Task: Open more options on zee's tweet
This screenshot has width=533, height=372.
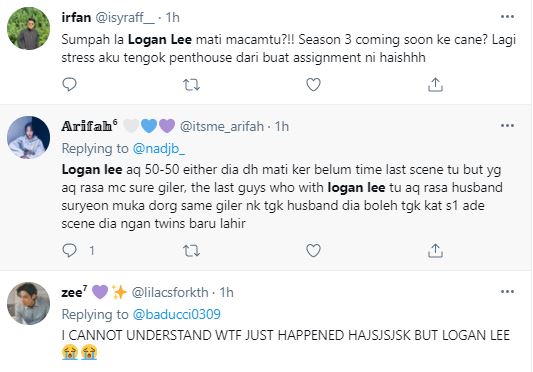Action: pos(507,292)
